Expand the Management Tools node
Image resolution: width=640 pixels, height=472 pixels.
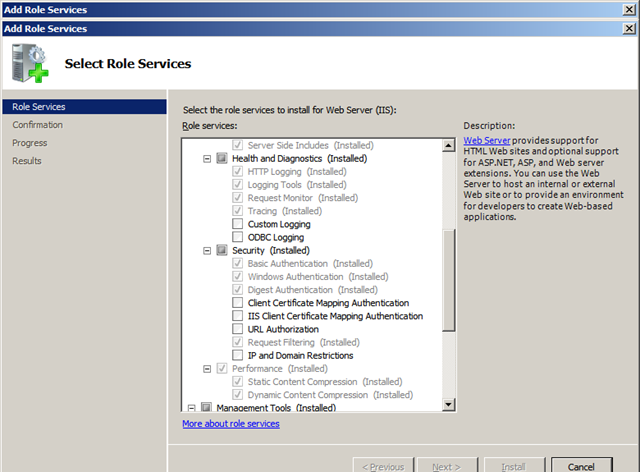coord(192,407)
